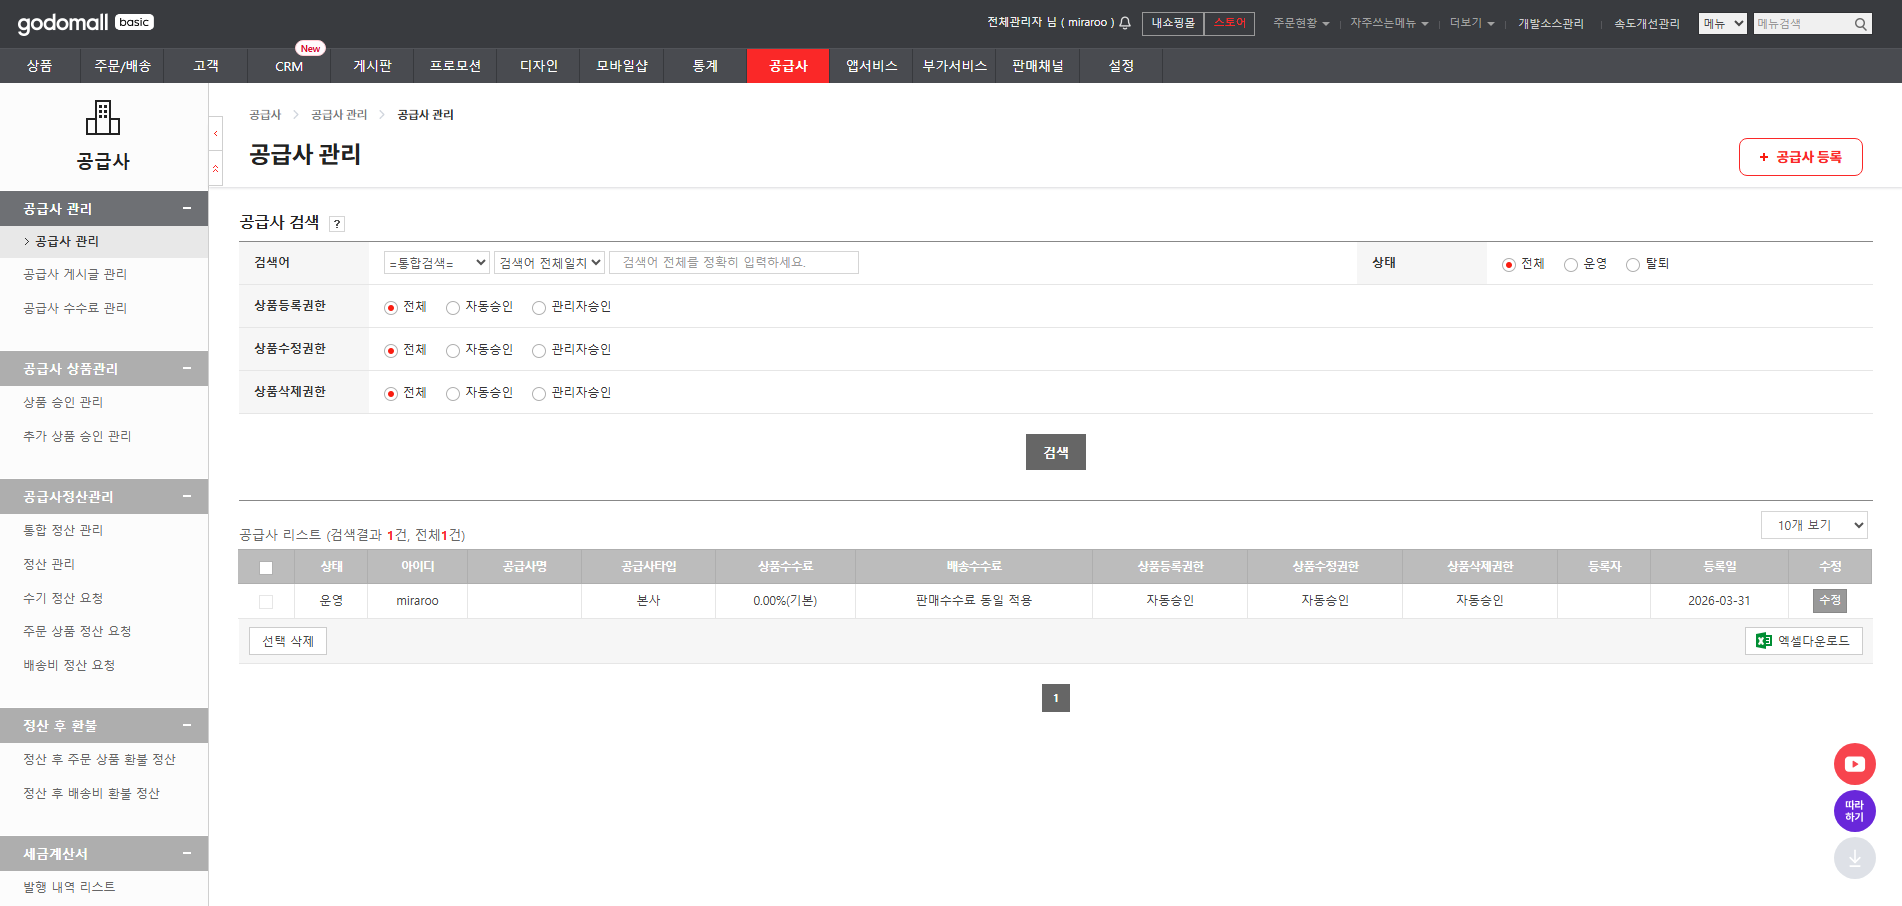Click the 공급사 등록 button

point(1800,157)
